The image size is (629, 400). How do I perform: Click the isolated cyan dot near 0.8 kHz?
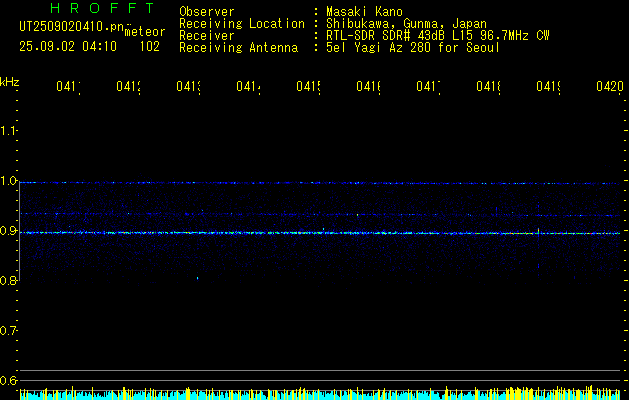(197, 278)
